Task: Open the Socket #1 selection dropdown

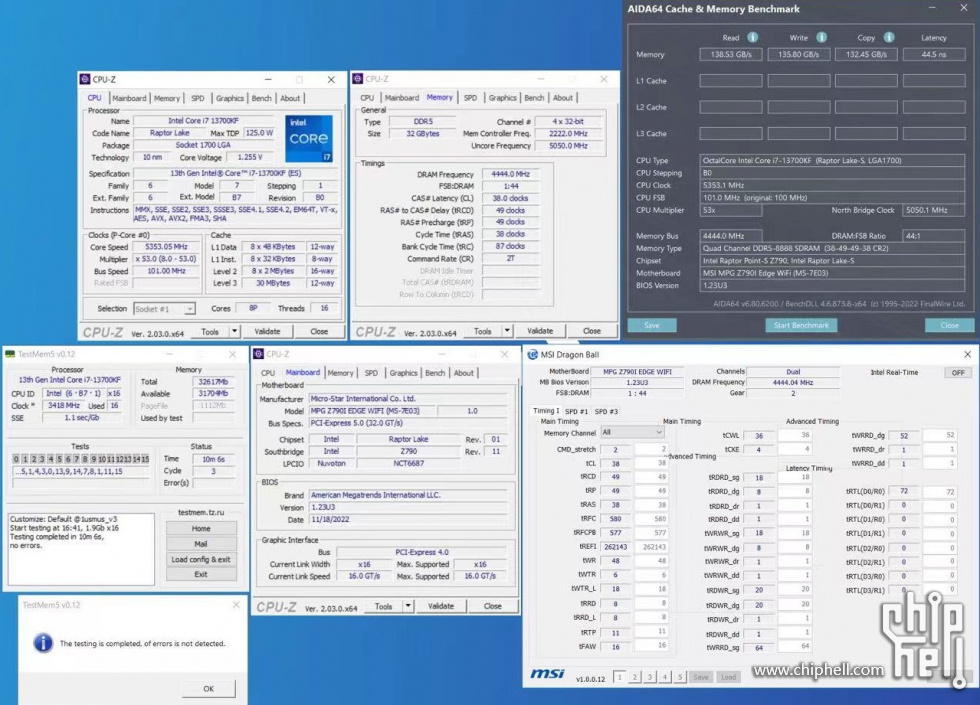Action: pyautogui.click(x=164, y=309)
